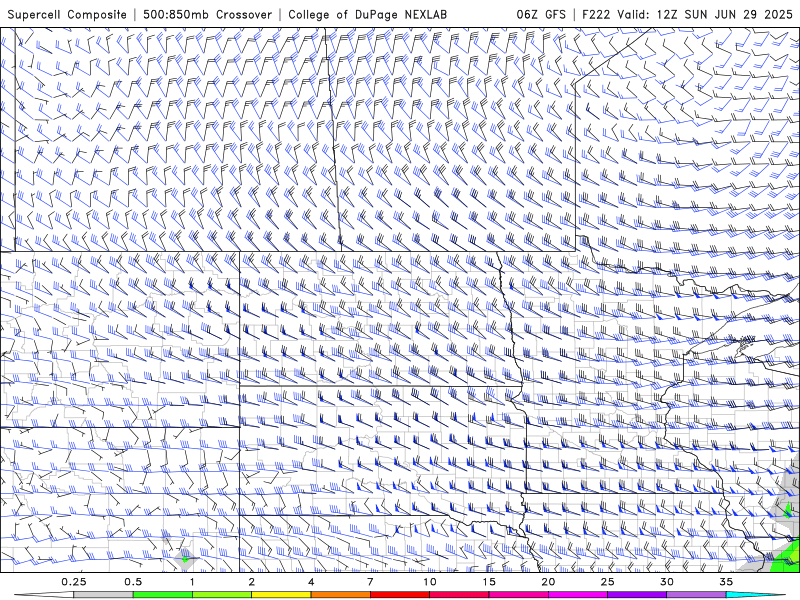Click the '7' legend value
800x600 pixels.
pos(370,582)
